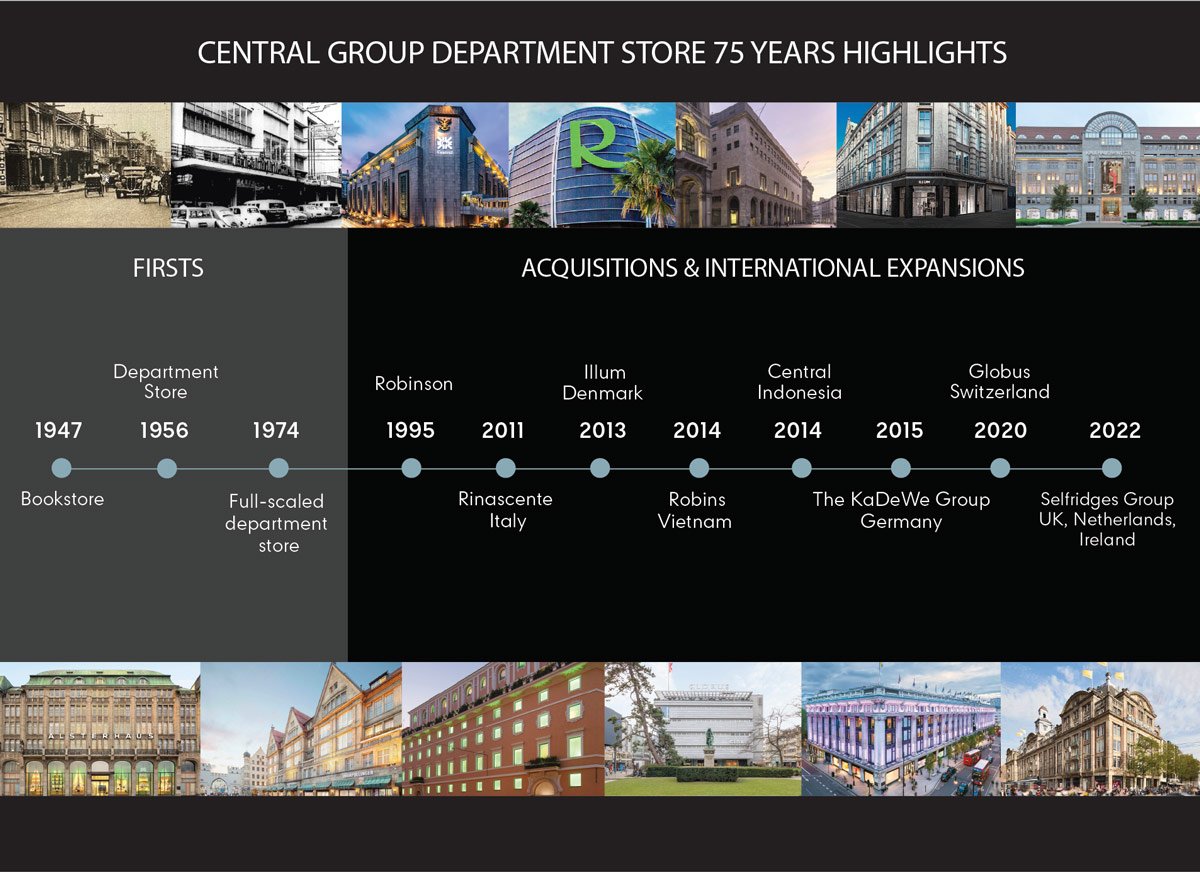This screenshot has width=1200, height=872.
Task: Click the "Full-scaled department store" label
Action: click(278, 523)
